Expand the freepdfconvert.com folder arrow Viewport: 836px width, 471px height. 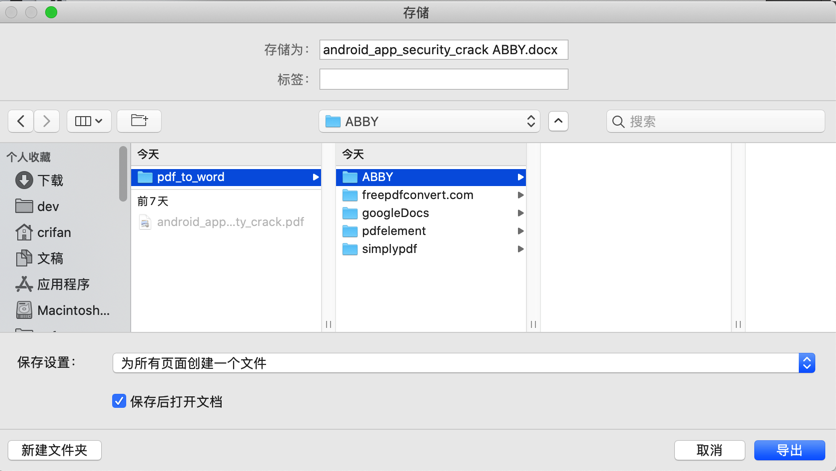tap(520, 195)
